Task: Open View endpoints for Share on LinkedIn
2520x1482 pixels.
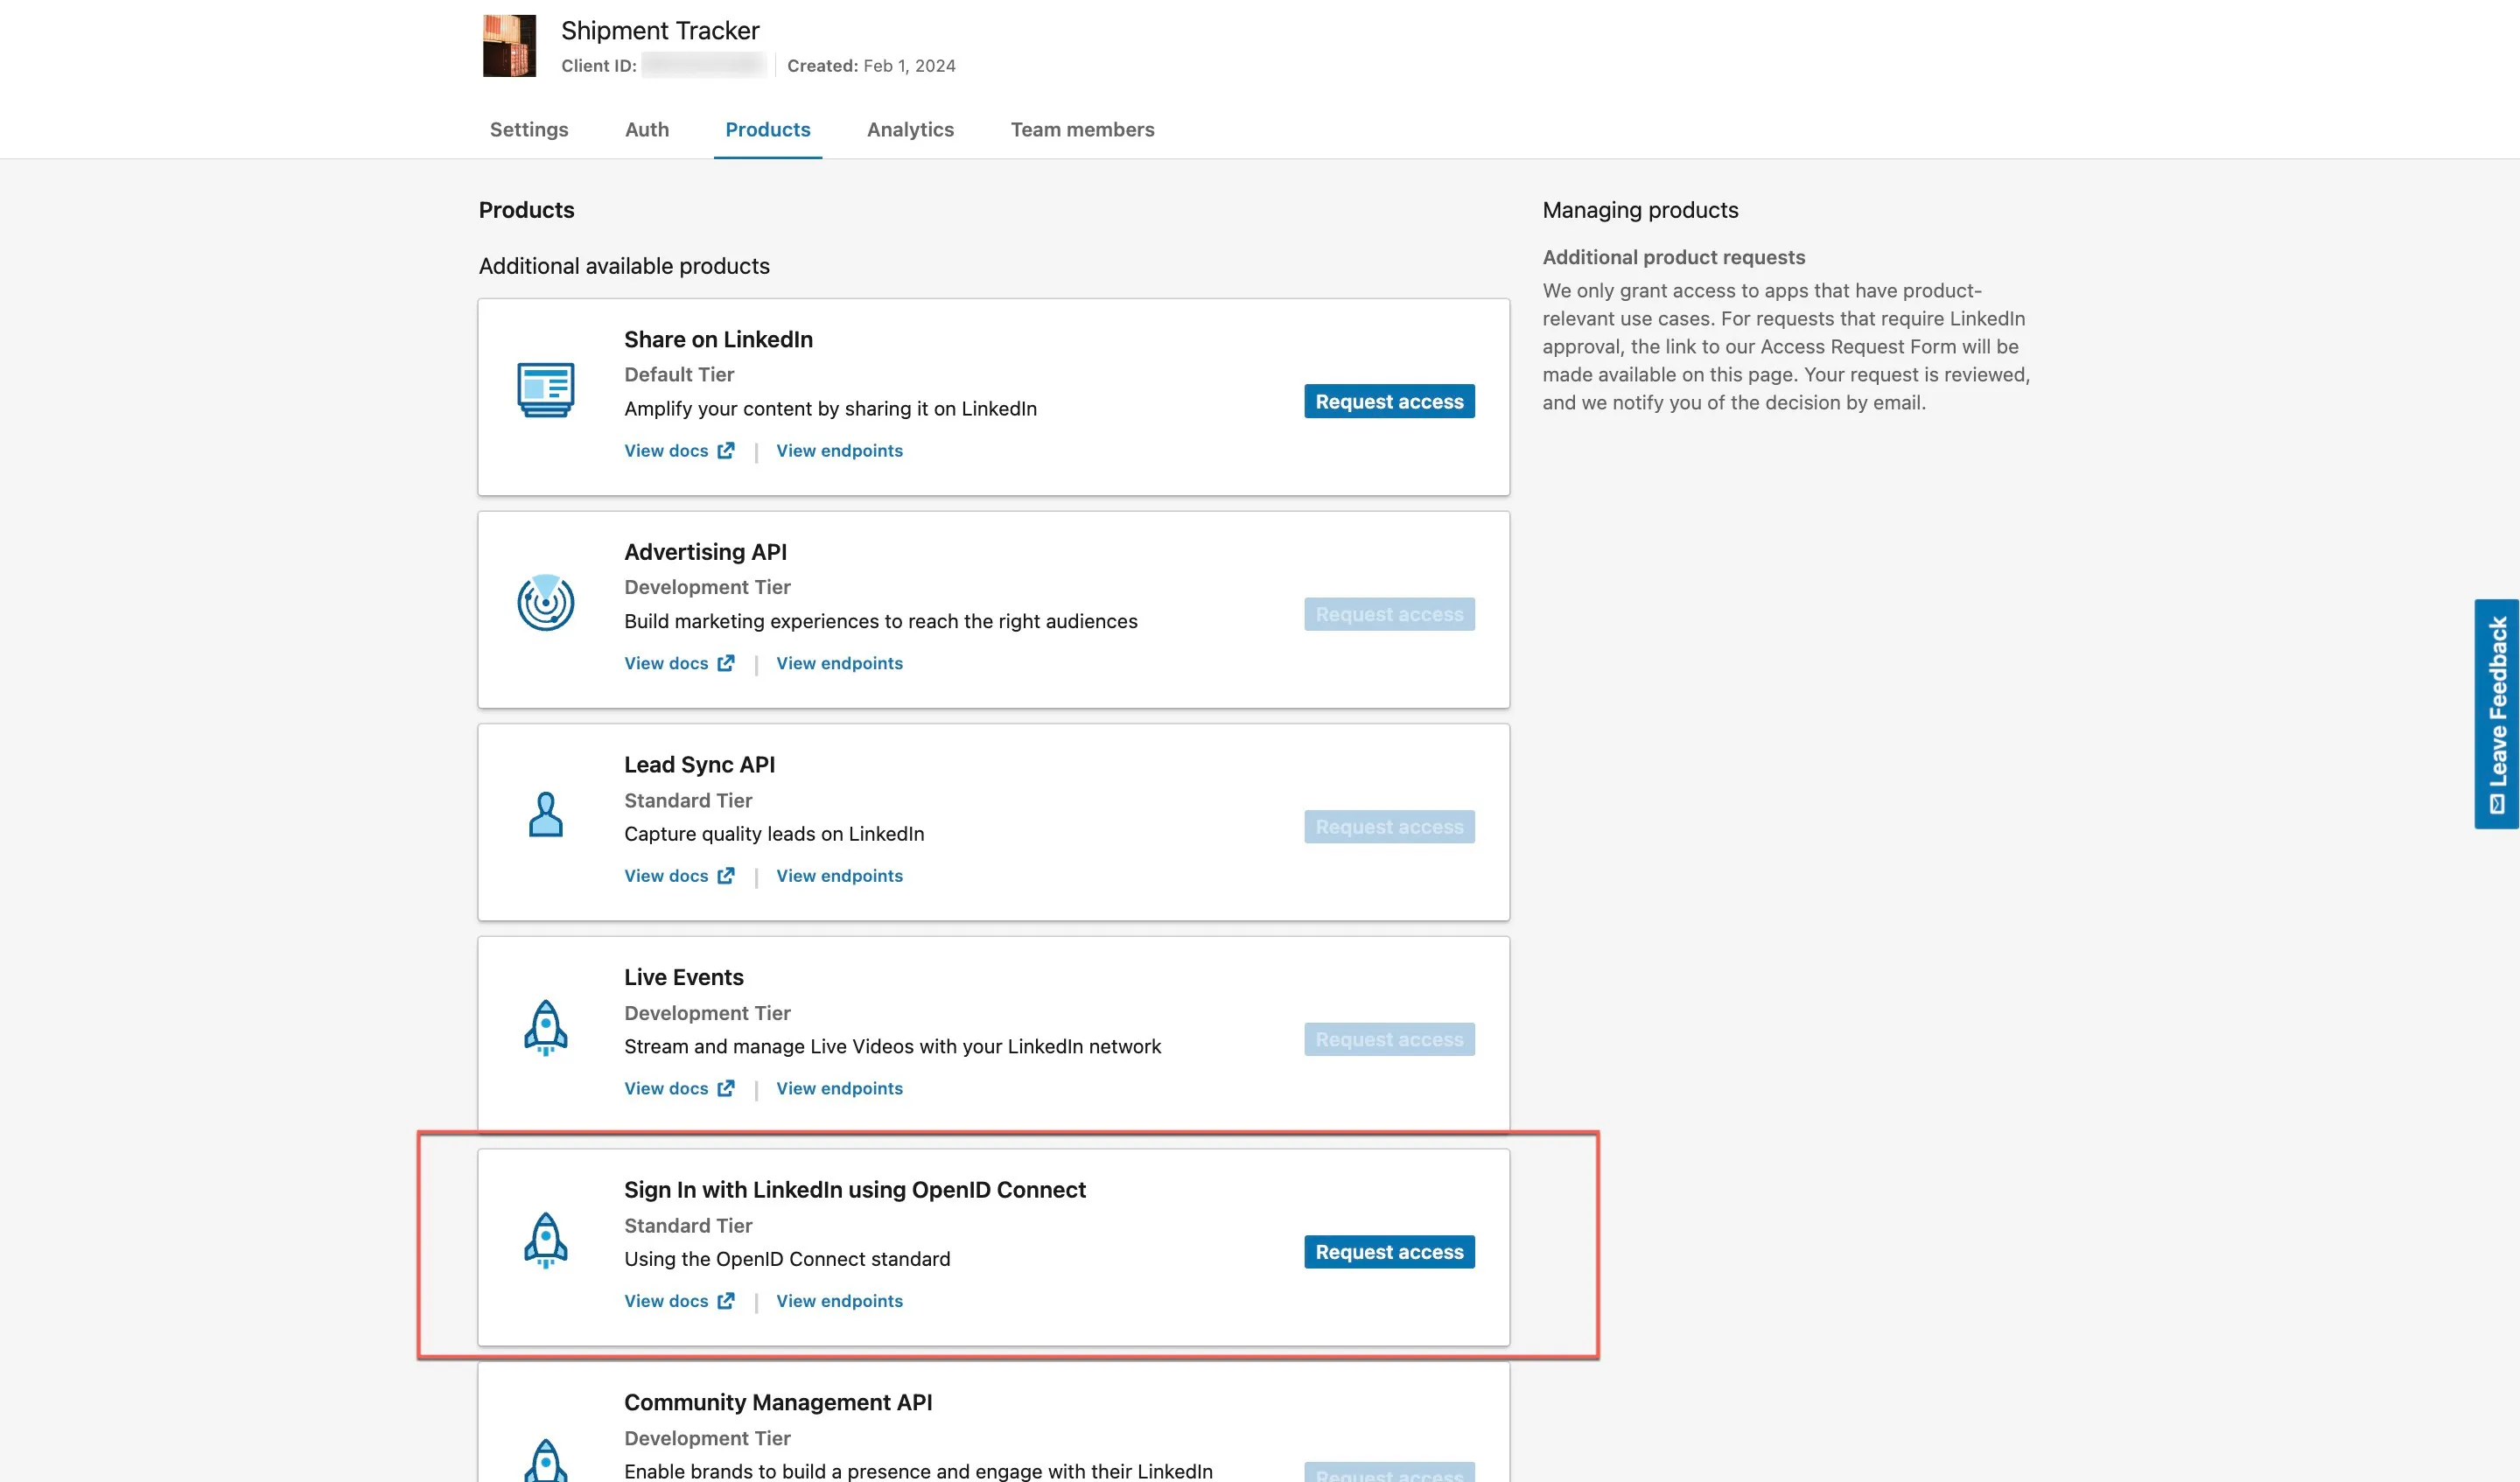Action: (839, 451)
